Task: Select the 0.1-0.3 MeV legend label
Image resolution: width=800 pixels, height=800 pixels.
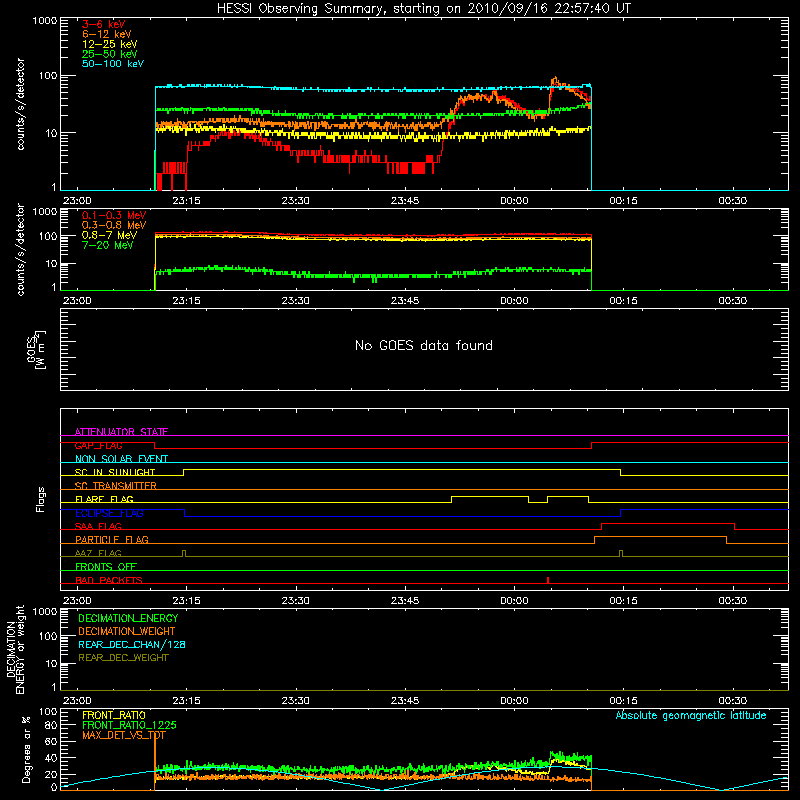Action: (114, 215)
